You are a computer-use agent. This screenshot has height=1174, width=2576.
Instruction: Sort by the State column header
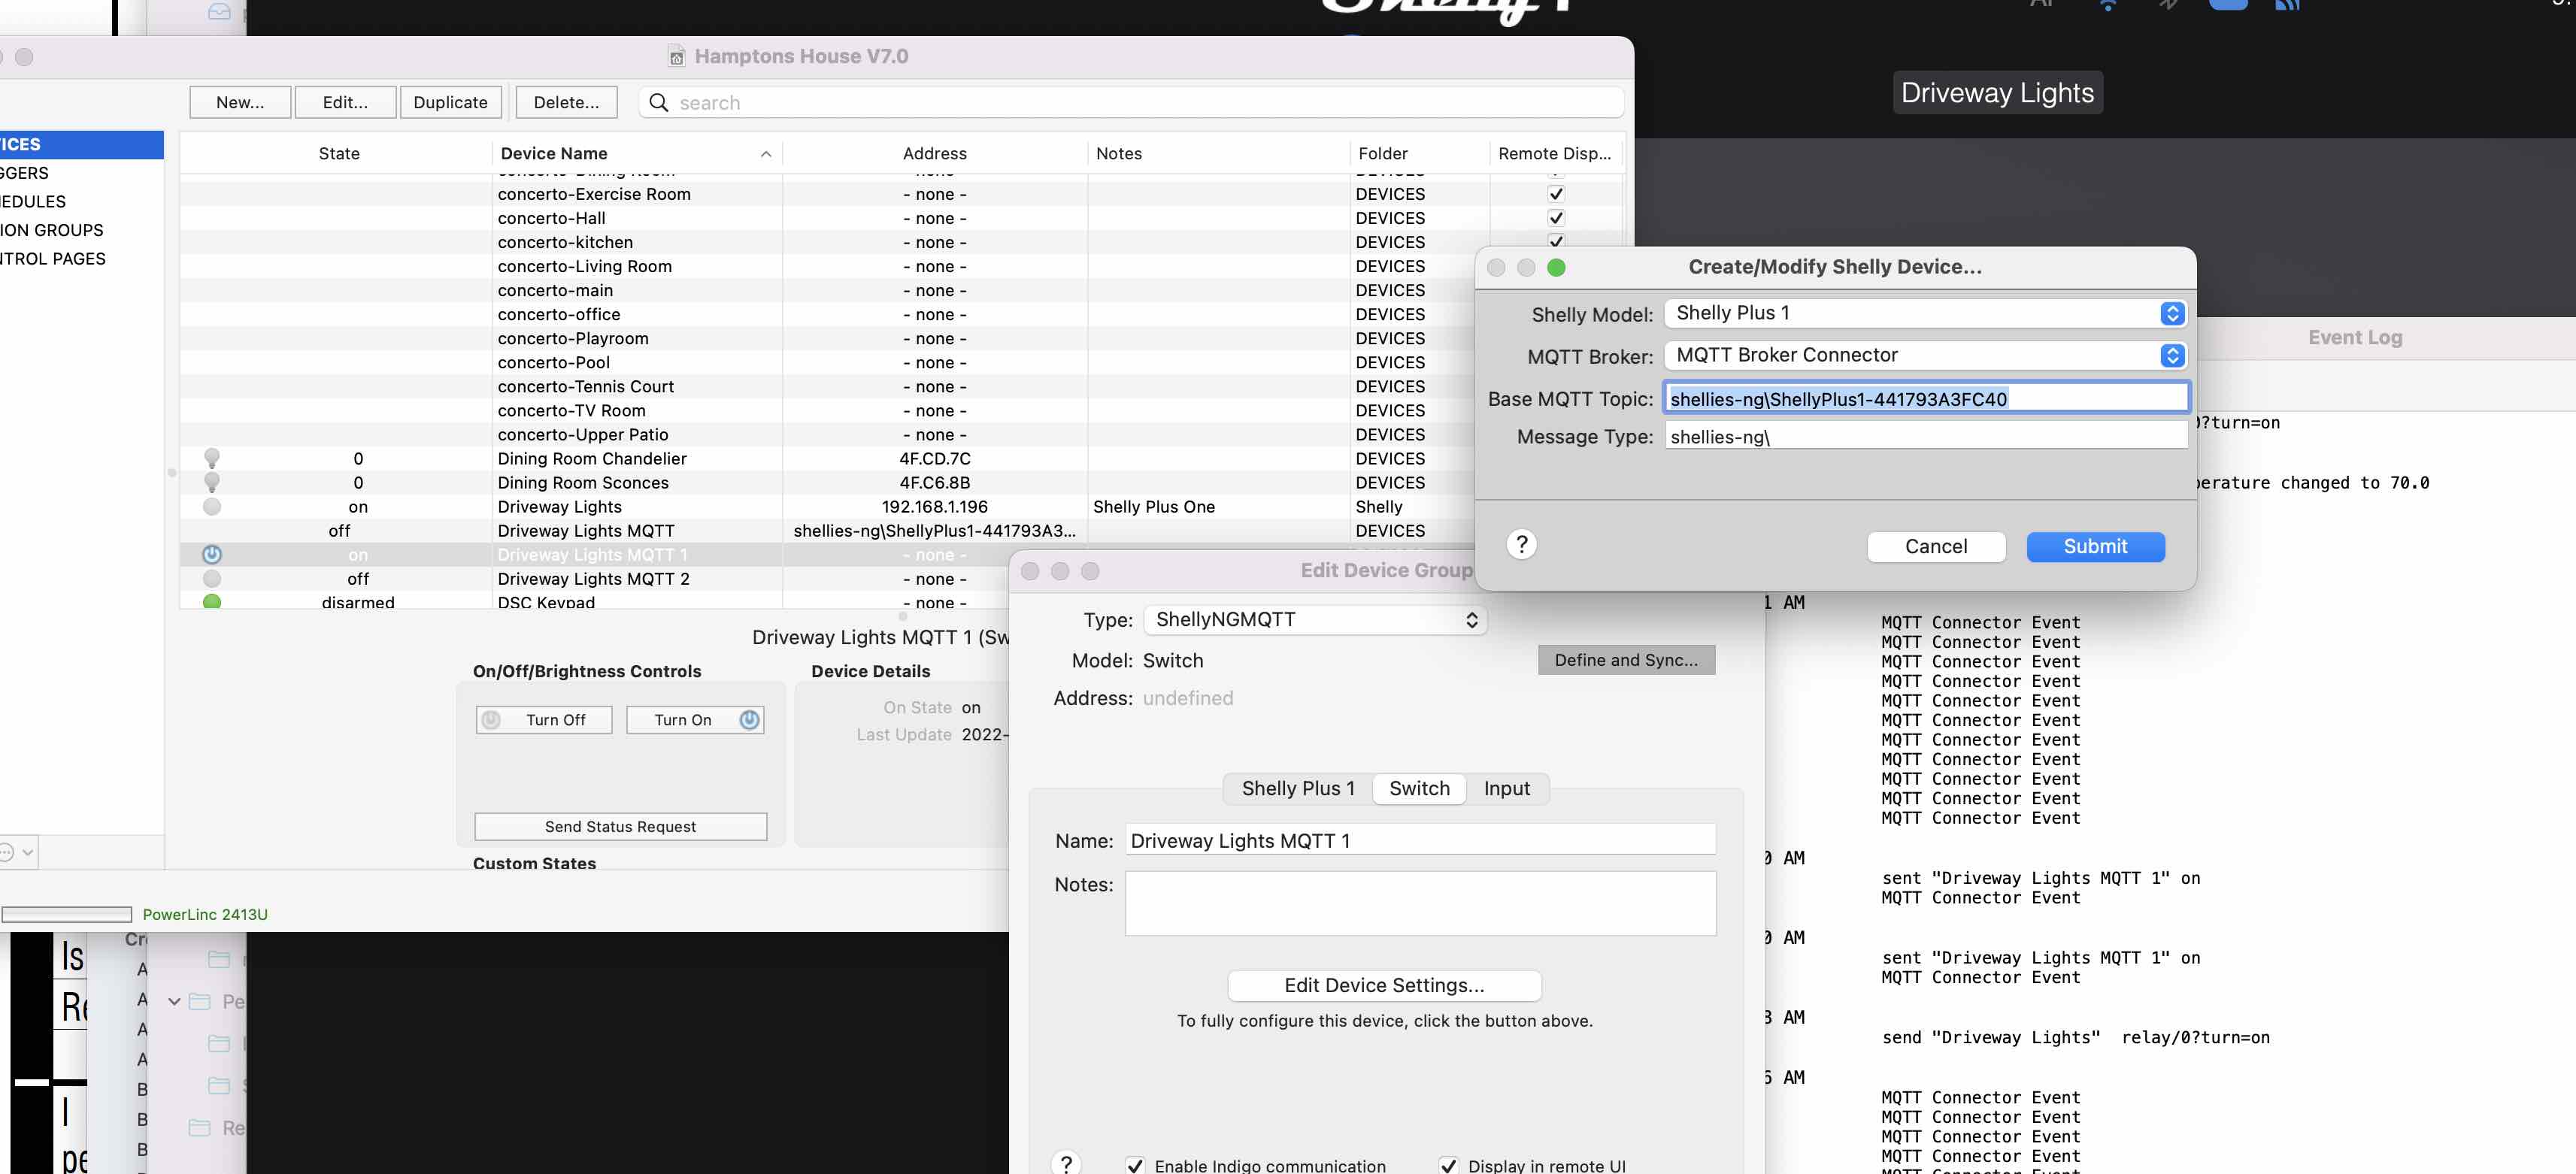tap(338, 154)
